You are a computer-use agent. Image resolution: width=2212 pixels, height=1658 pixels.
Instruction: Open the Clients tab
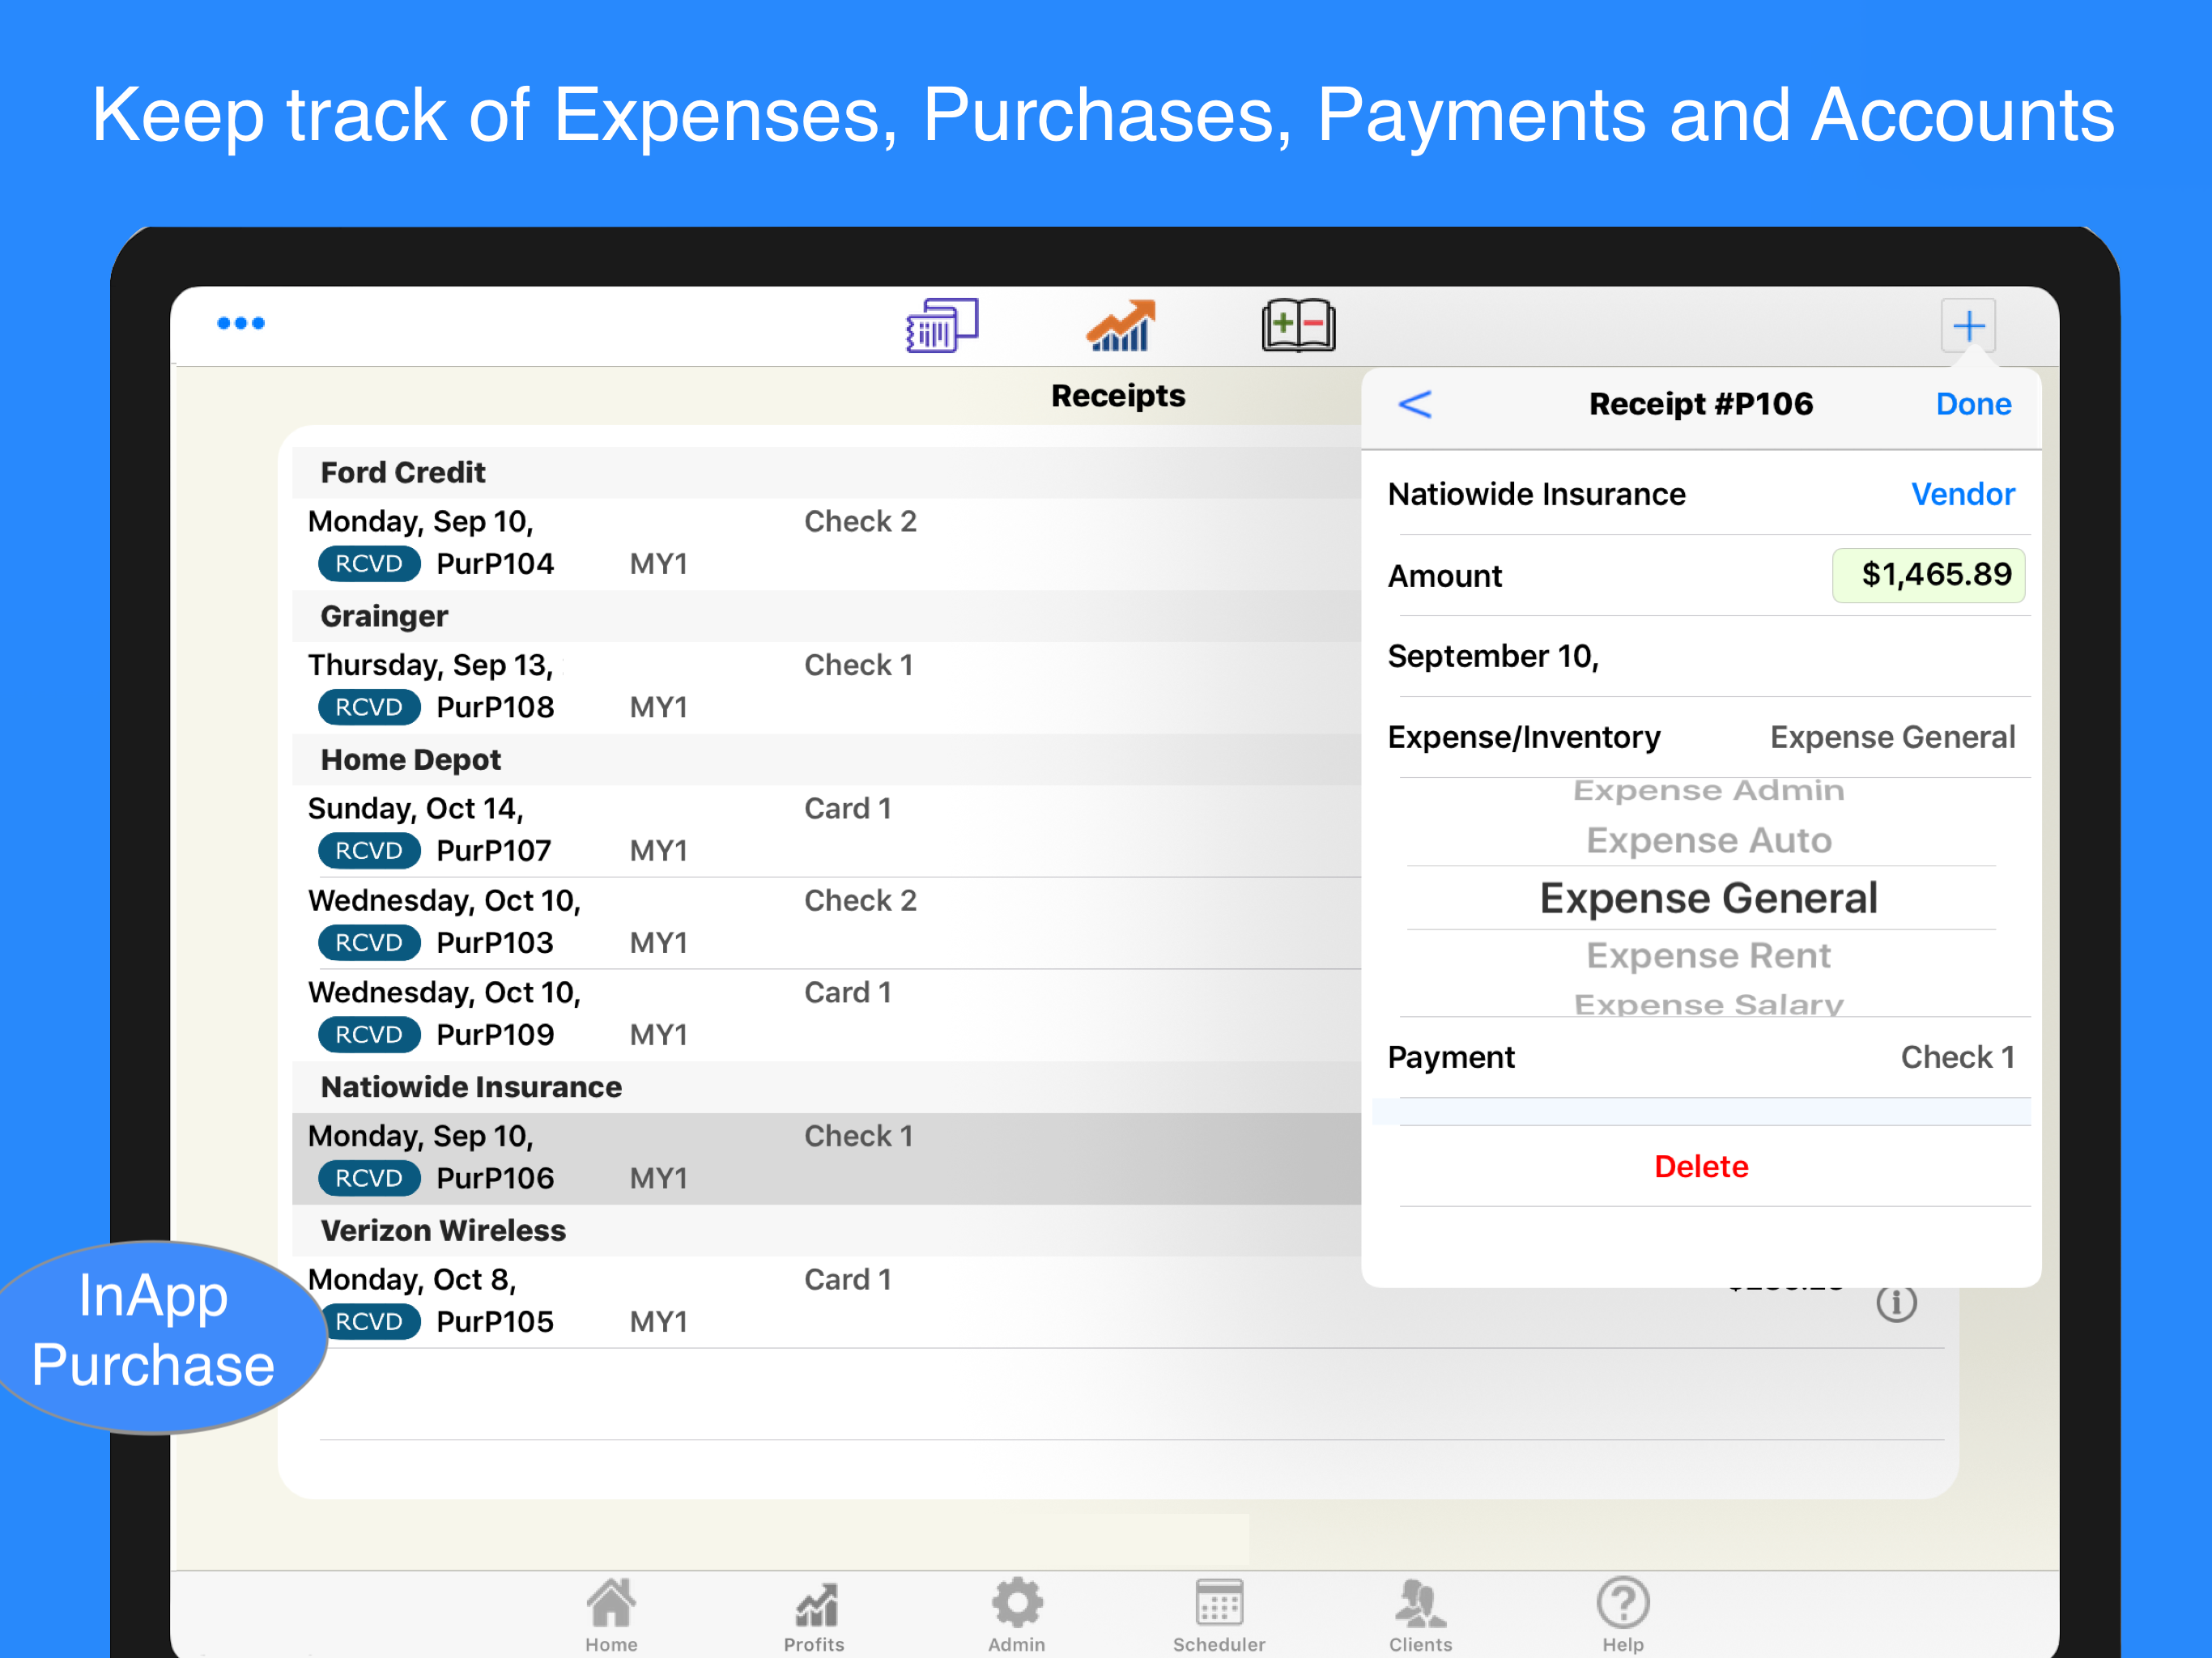coord(1420,1615)
